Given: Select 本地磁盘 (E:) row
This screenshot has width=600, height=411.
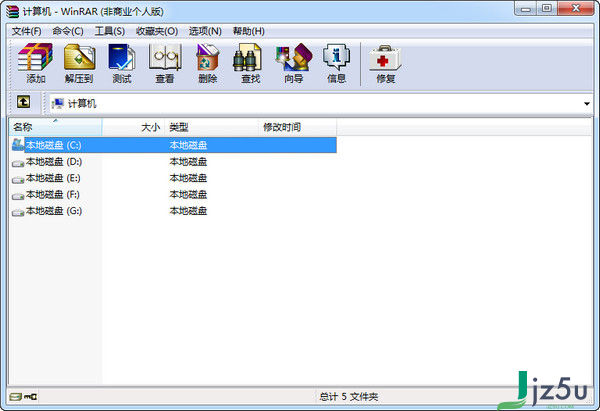Looking at the screenshot, I should (x=173, y=178).
